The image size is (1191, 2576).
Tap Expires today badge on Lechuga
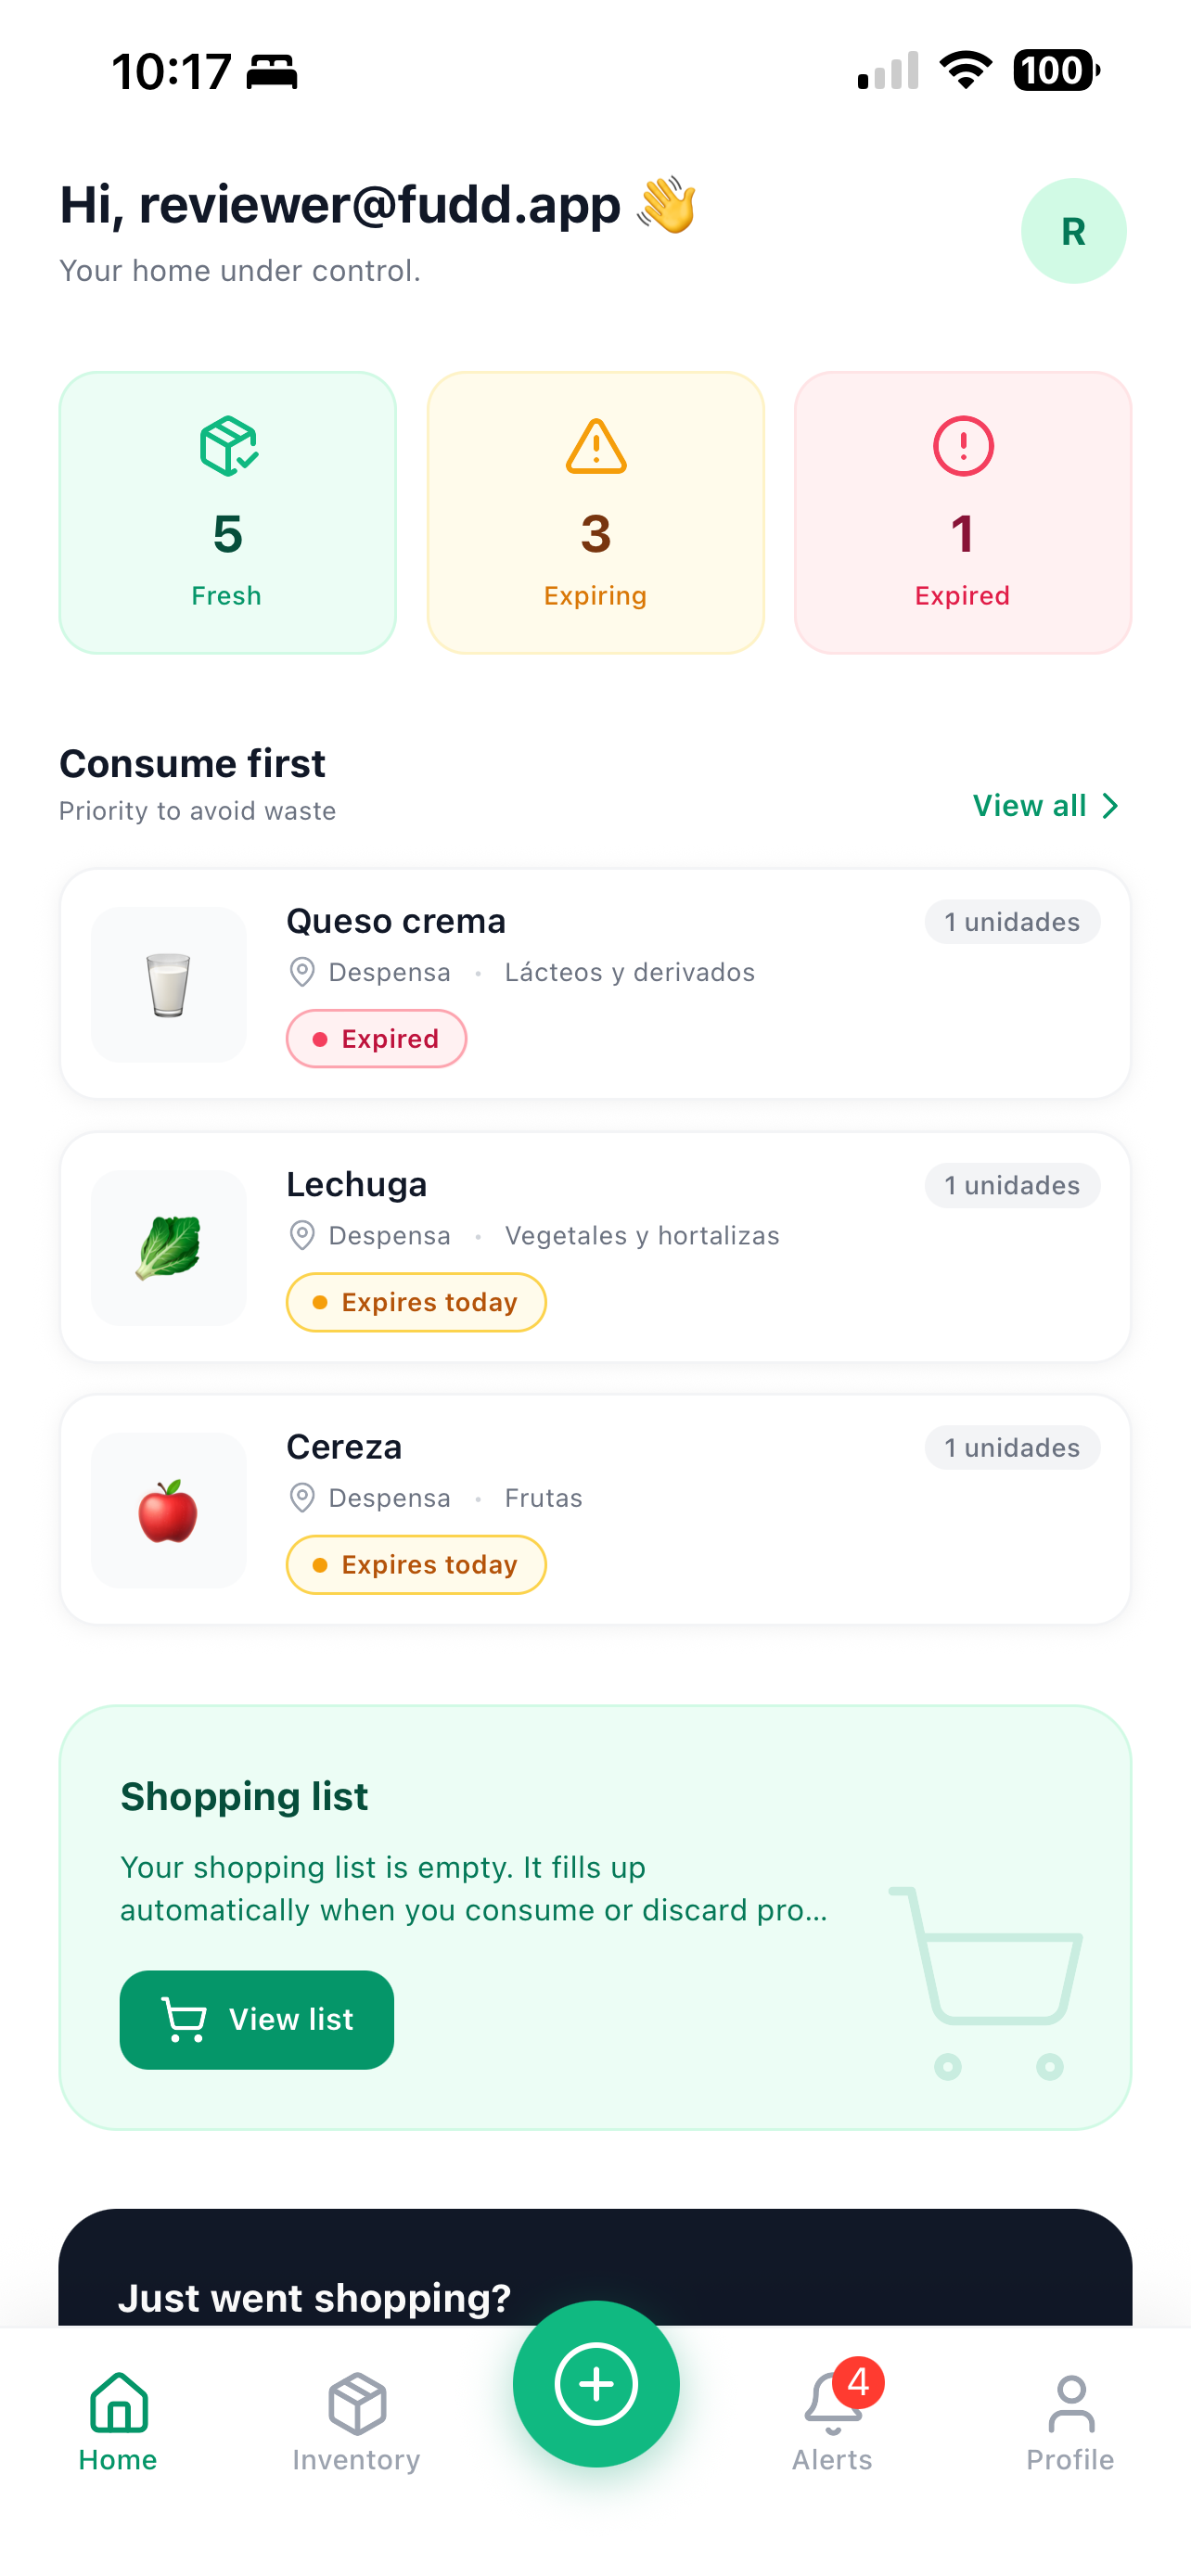[416, 1302]
